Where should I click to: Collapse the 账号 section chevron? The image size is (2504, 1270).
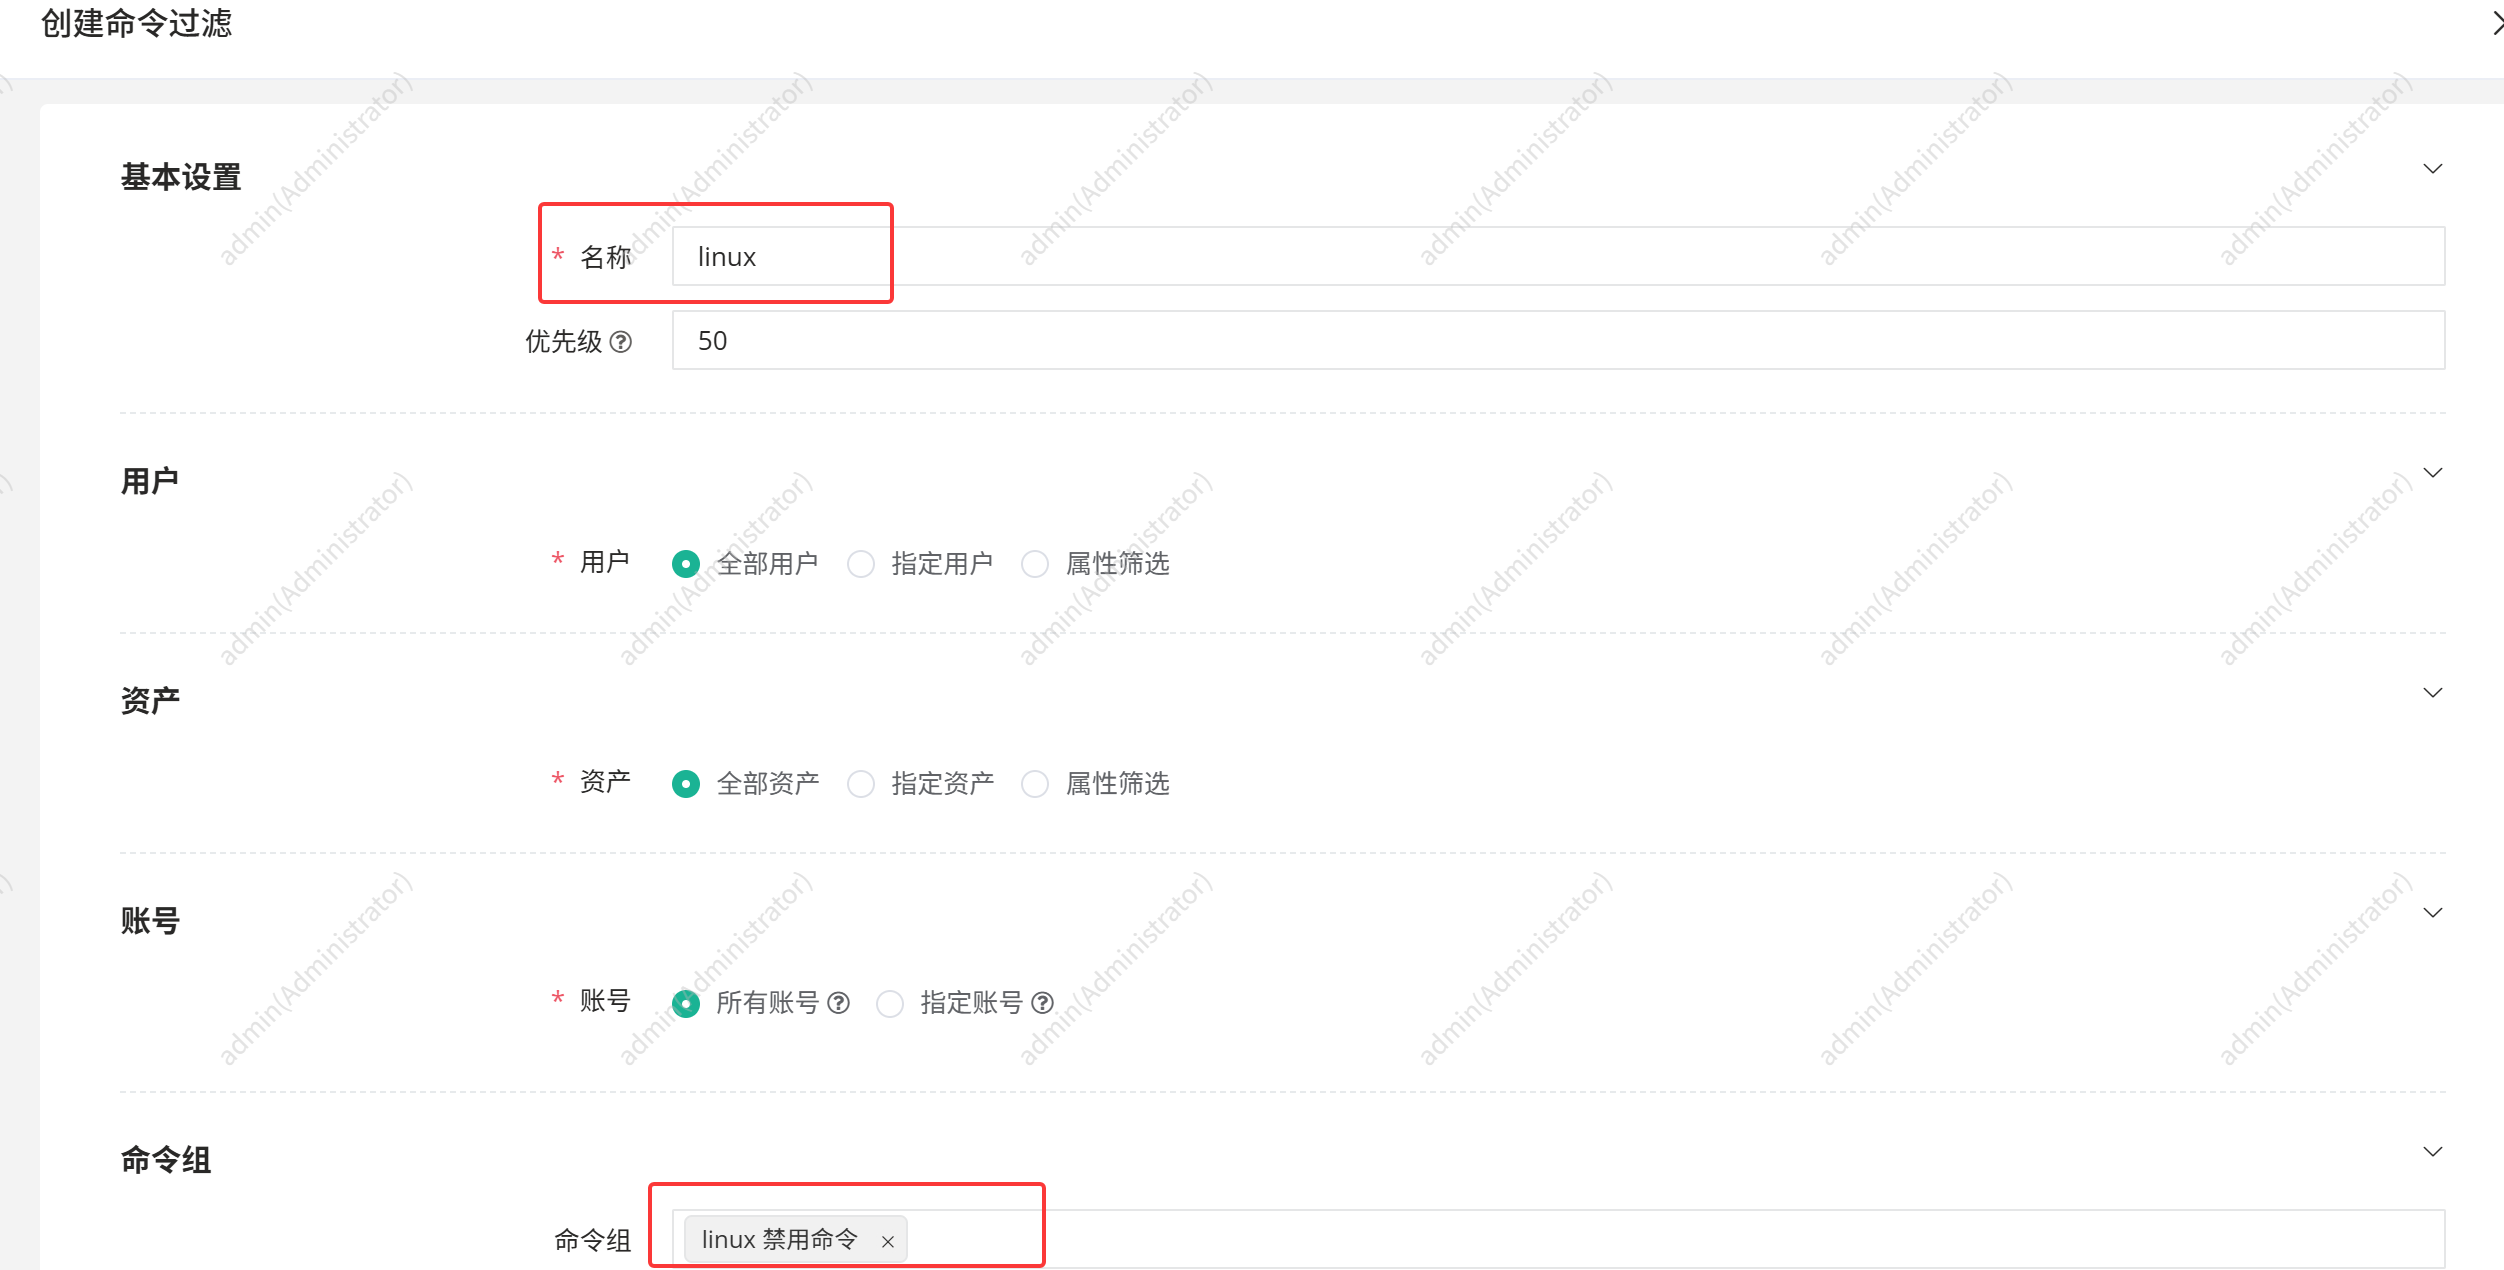coord(2433,912)
